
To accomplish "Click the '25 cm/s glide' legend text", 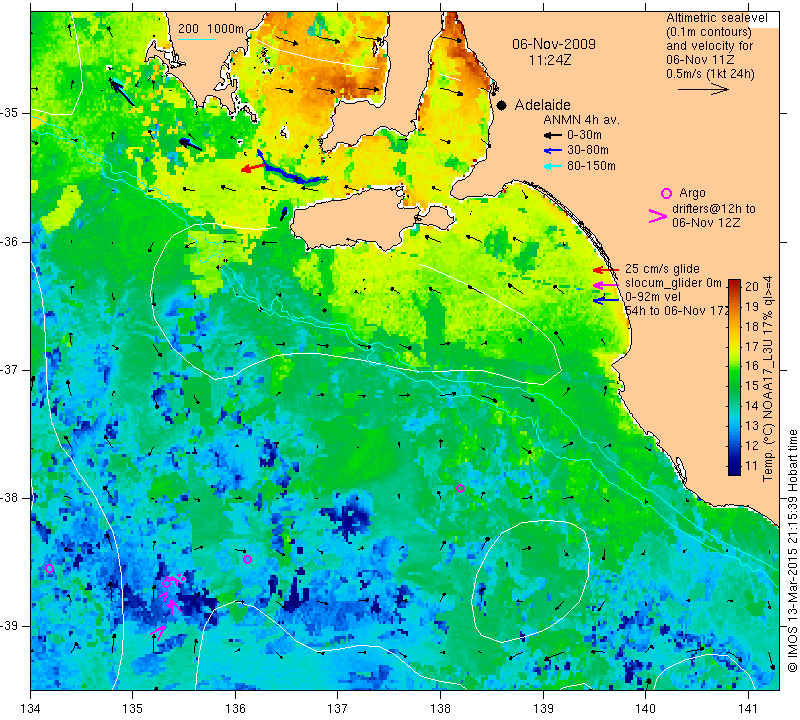I will [x=662, y=269].
